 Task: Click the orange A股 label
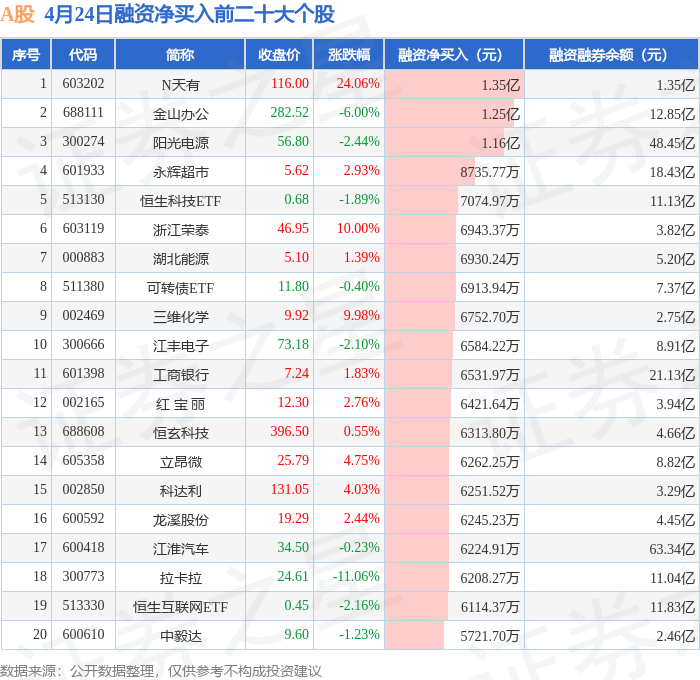[x=17, y=14]
